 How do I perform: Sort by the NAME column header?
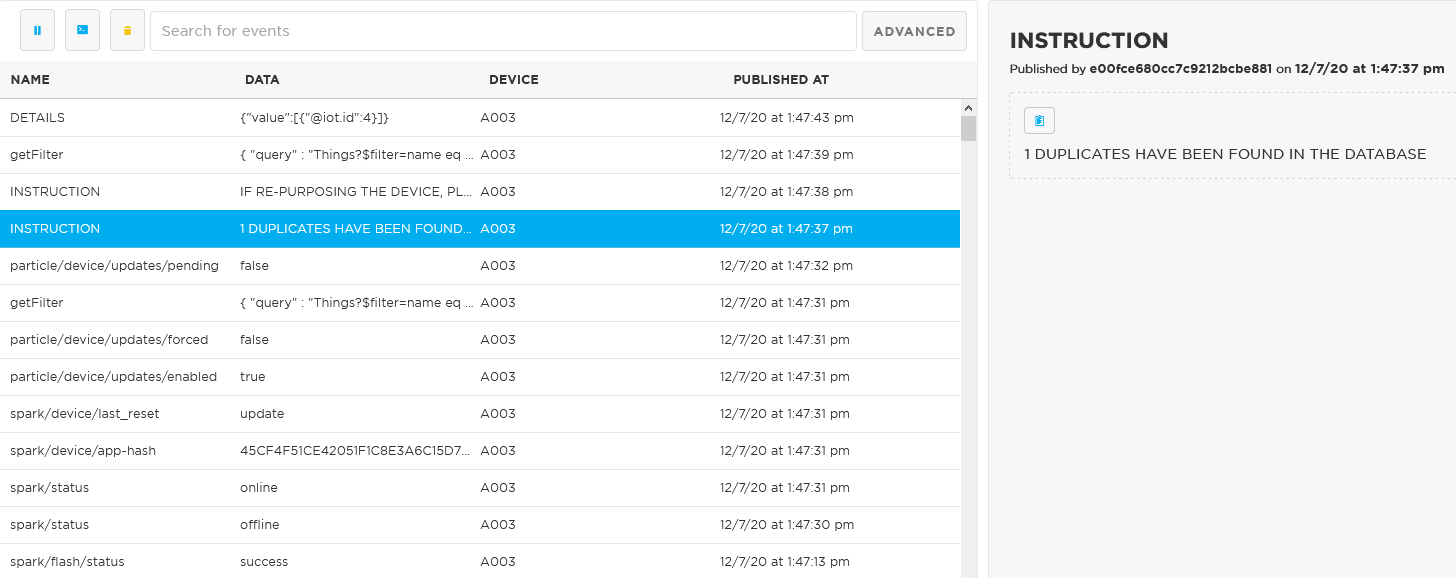30,80
